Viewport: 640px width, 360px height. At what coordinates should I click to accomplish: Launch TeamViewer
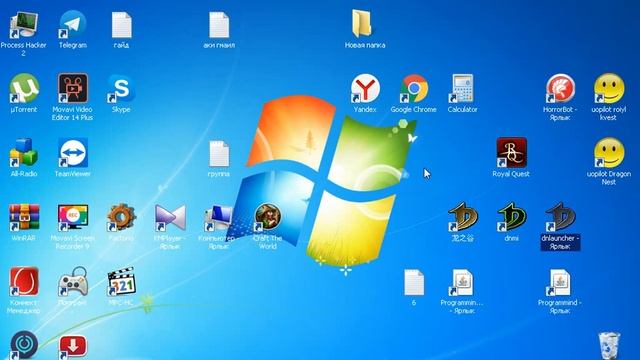coord(73,152)
